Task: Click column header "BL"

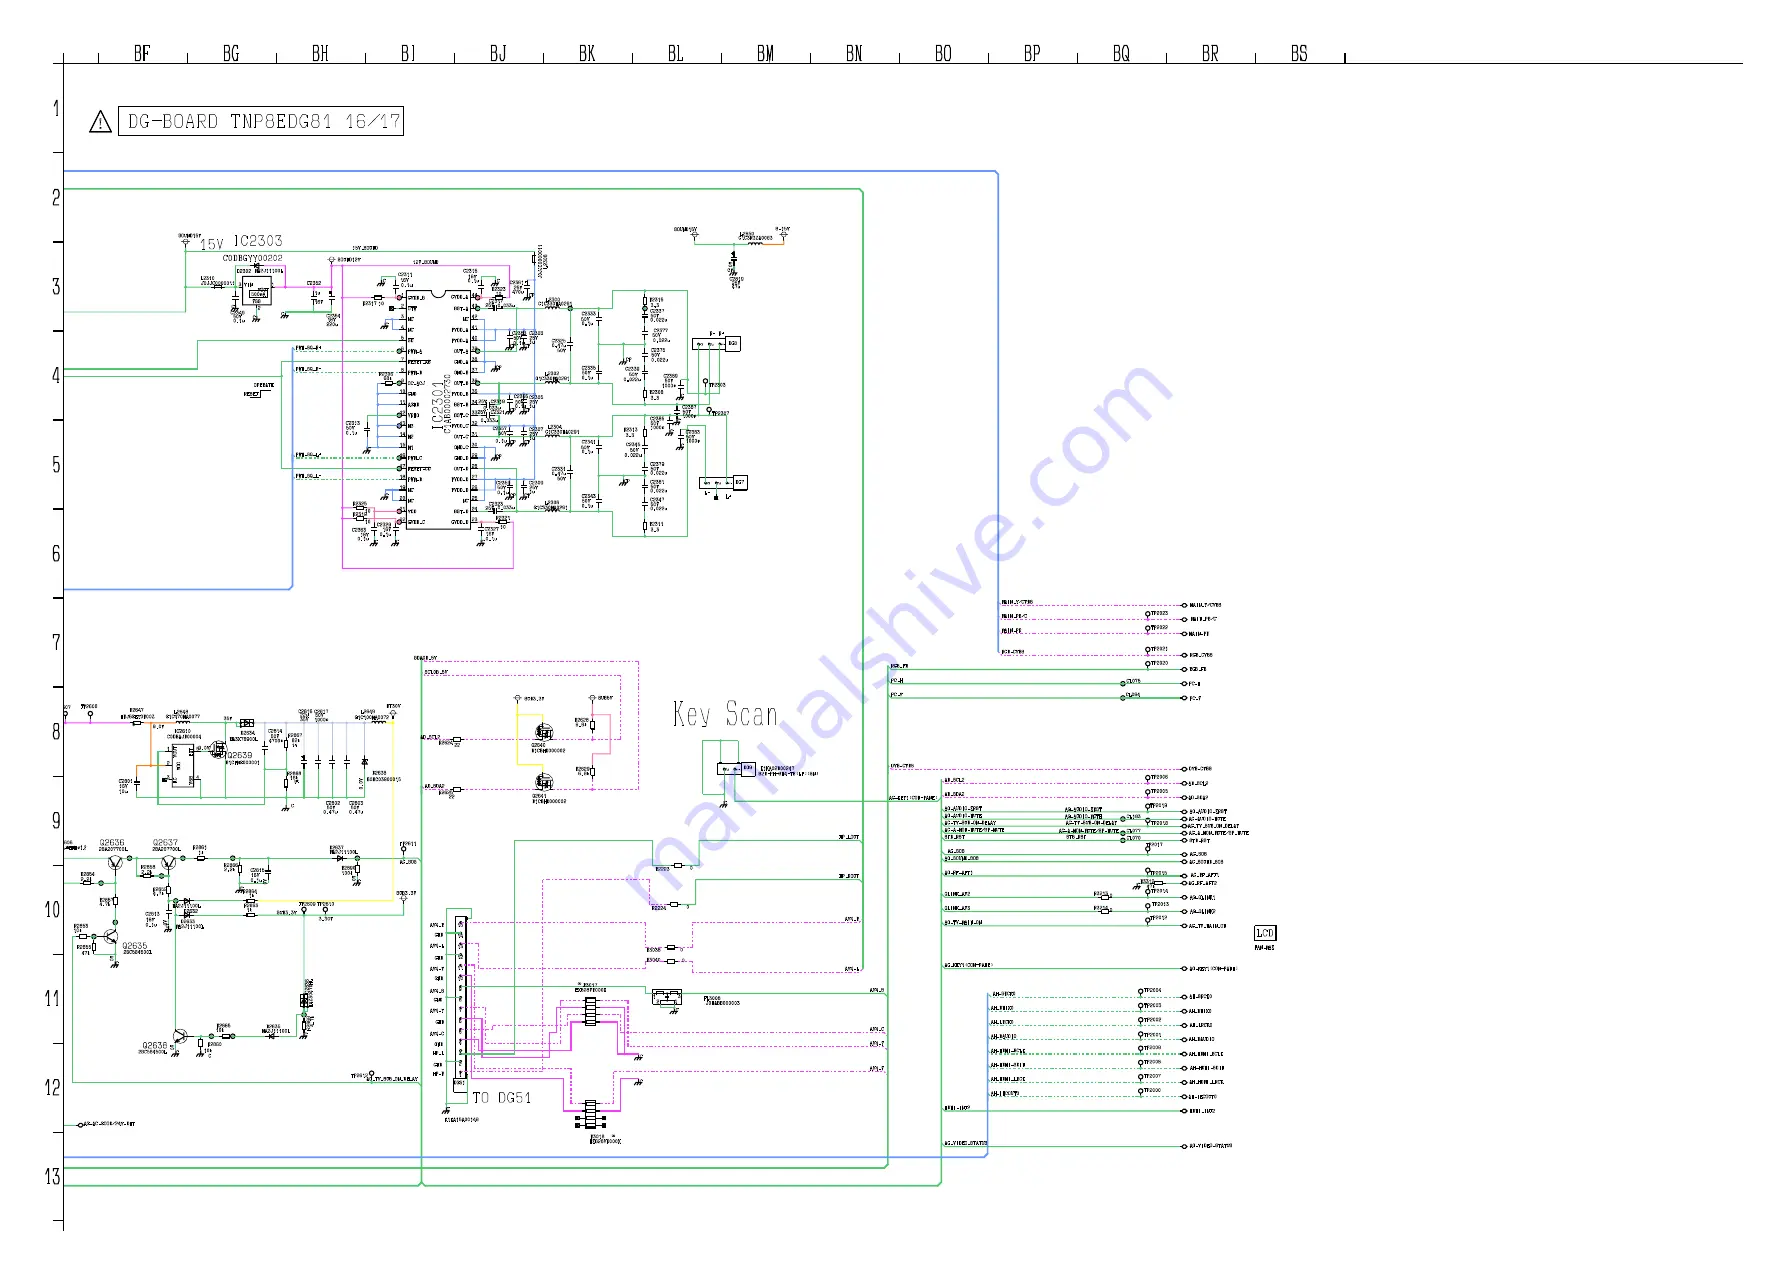Action: (676, 54)
